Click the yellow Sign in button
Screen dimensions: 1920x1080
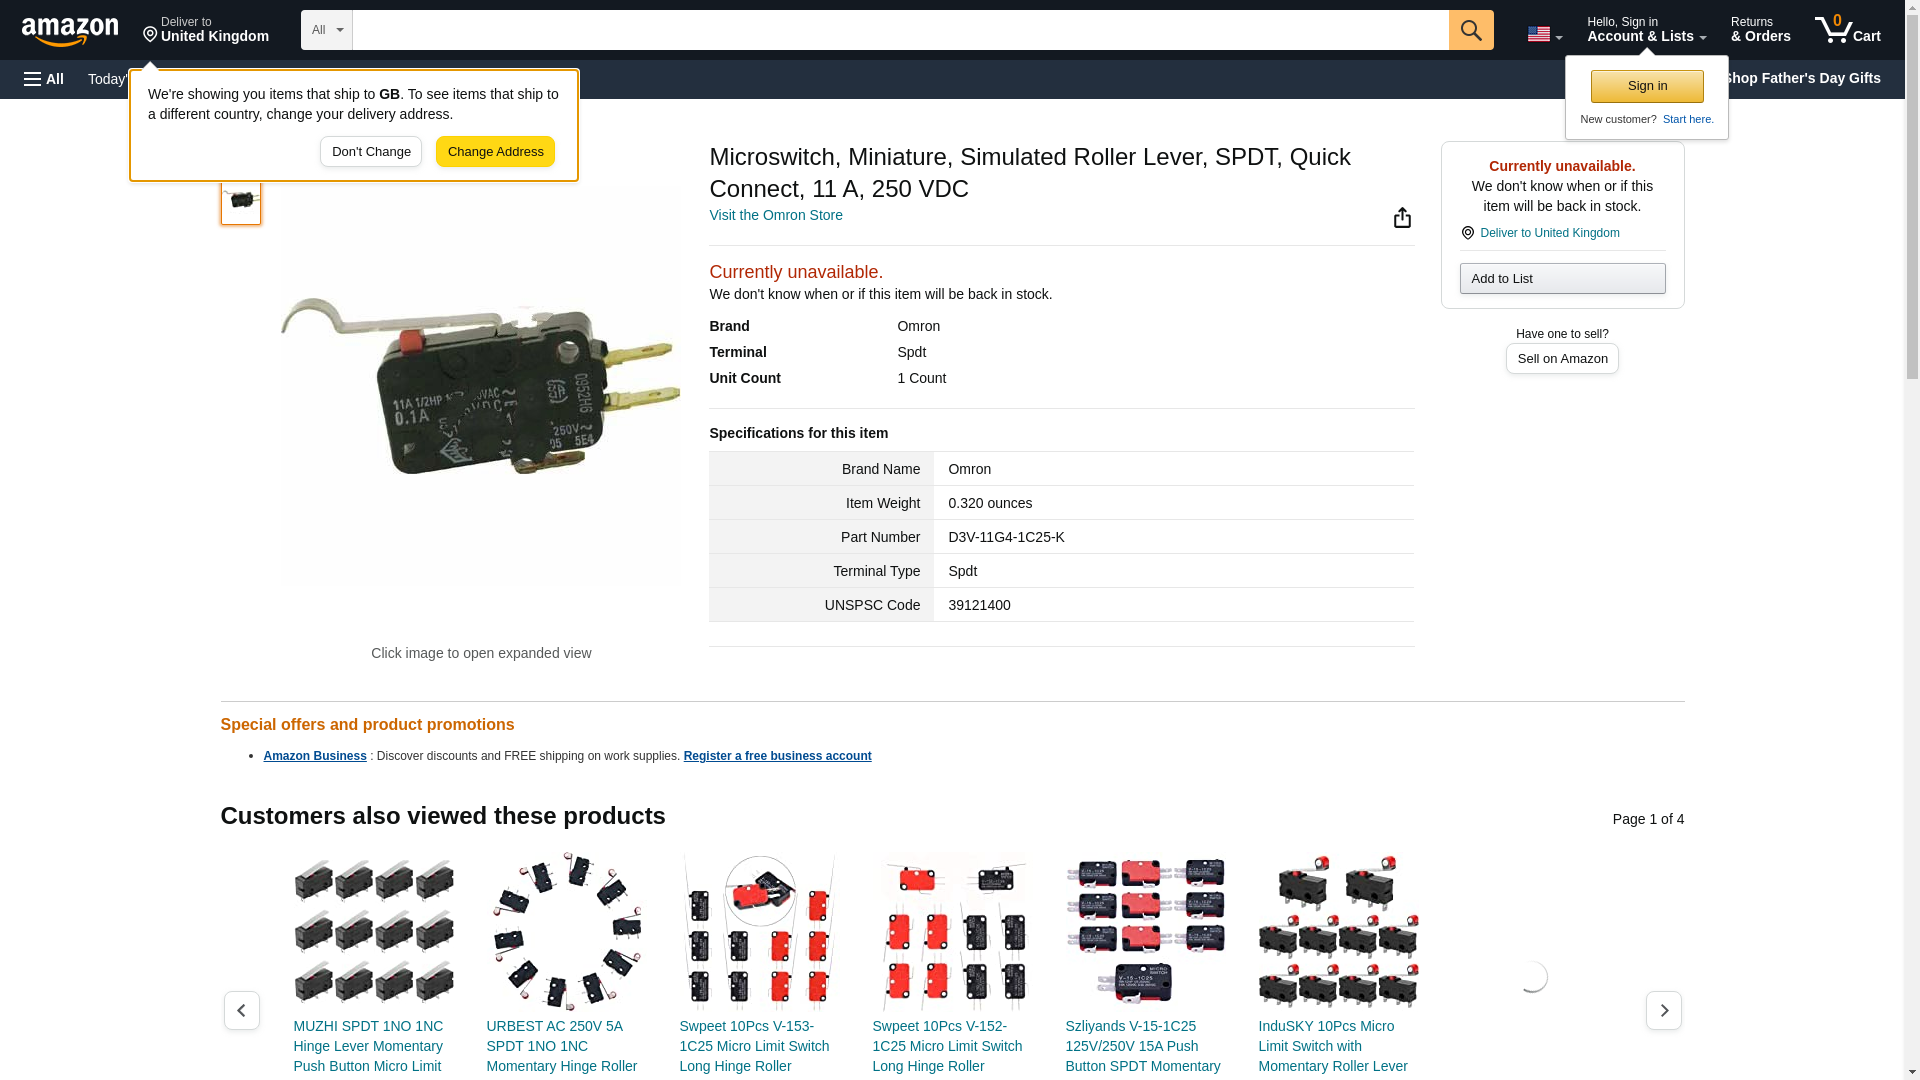coord(1646,86)
